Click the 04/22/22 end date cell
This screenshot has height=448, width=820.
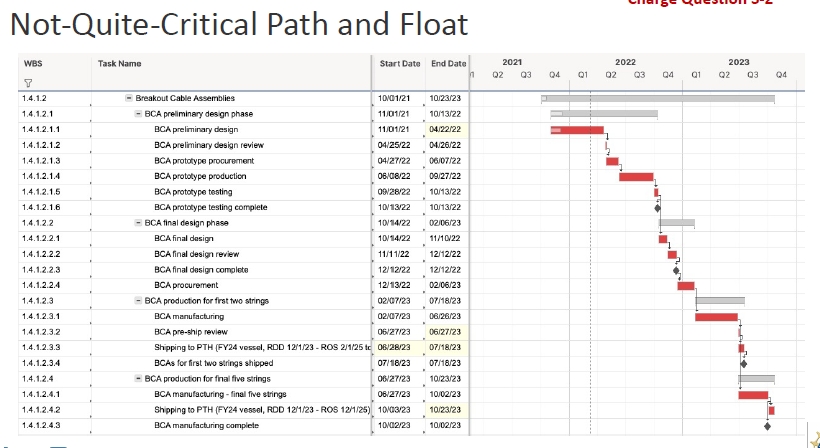click(x=446, y=130)
